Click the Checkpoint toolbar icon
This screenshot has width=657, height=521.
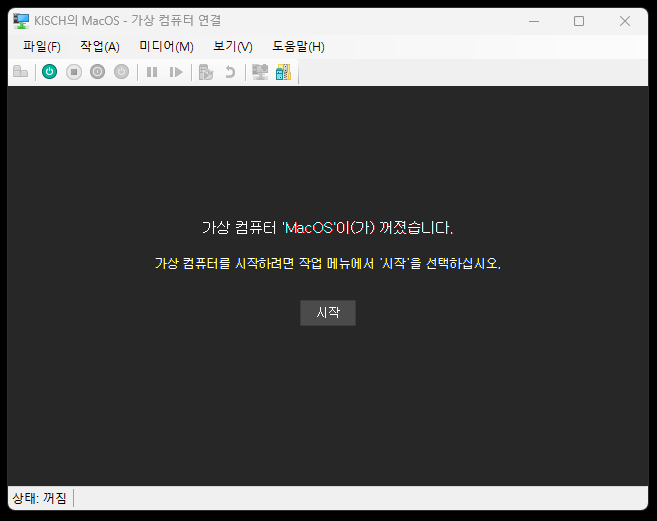(206, 72)
